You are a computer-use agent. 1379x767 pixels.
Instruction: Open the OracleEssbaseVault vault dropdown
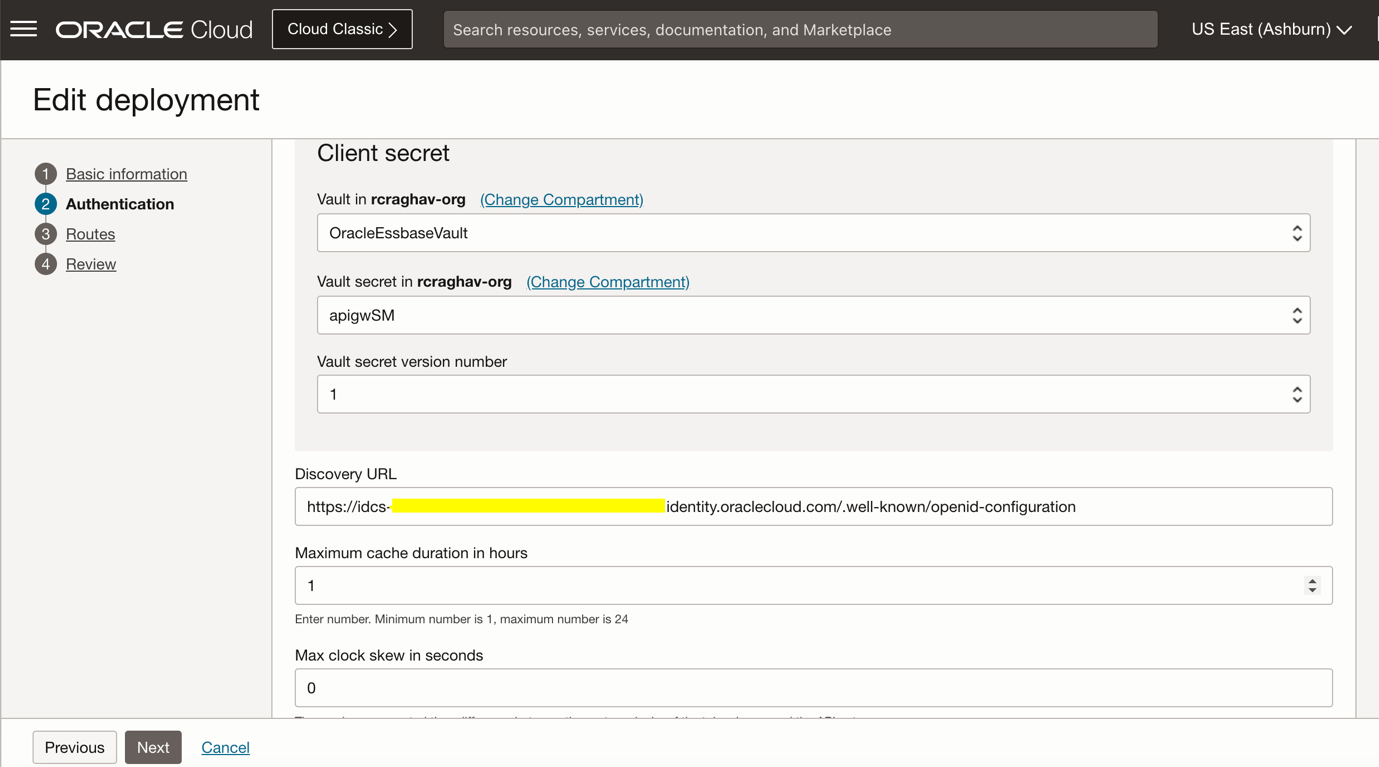point(813,233)
